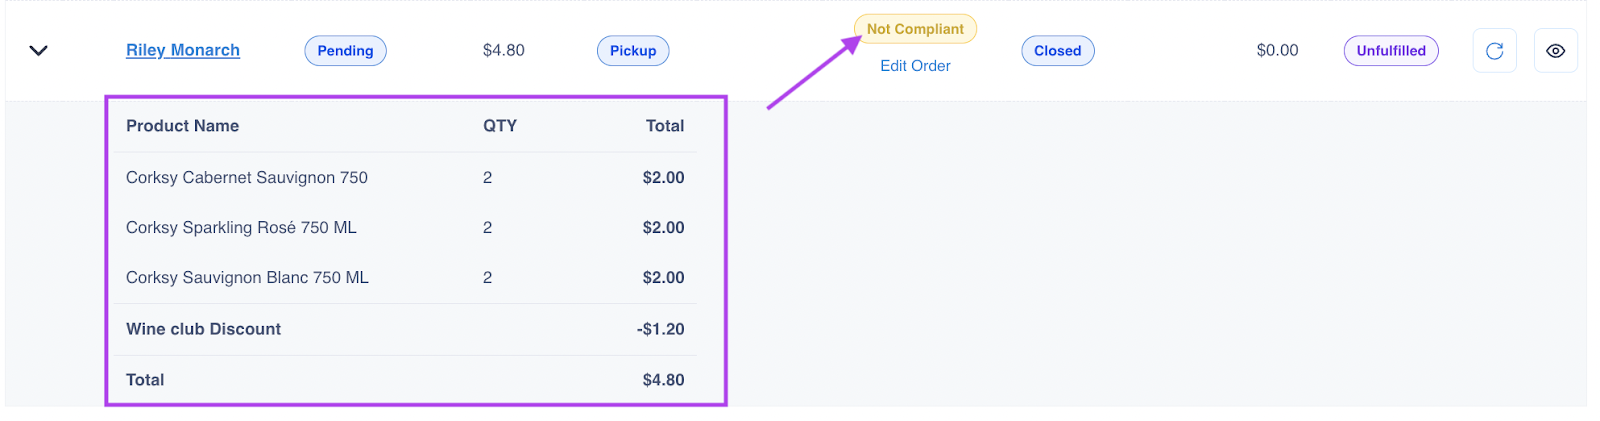Click the Closed status badge
This screenshot has height=421, width=1600.
point(1057,51)
